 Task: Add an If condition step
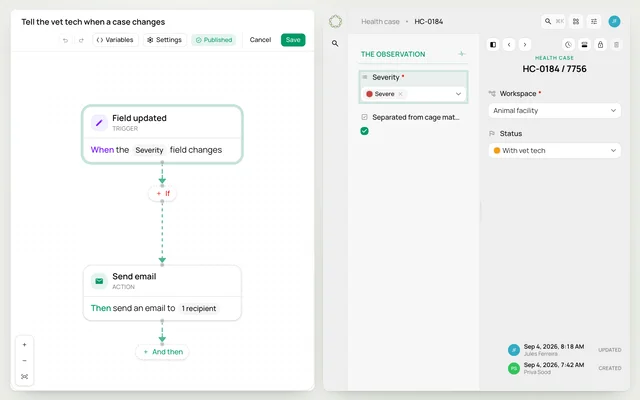point(162,193)
